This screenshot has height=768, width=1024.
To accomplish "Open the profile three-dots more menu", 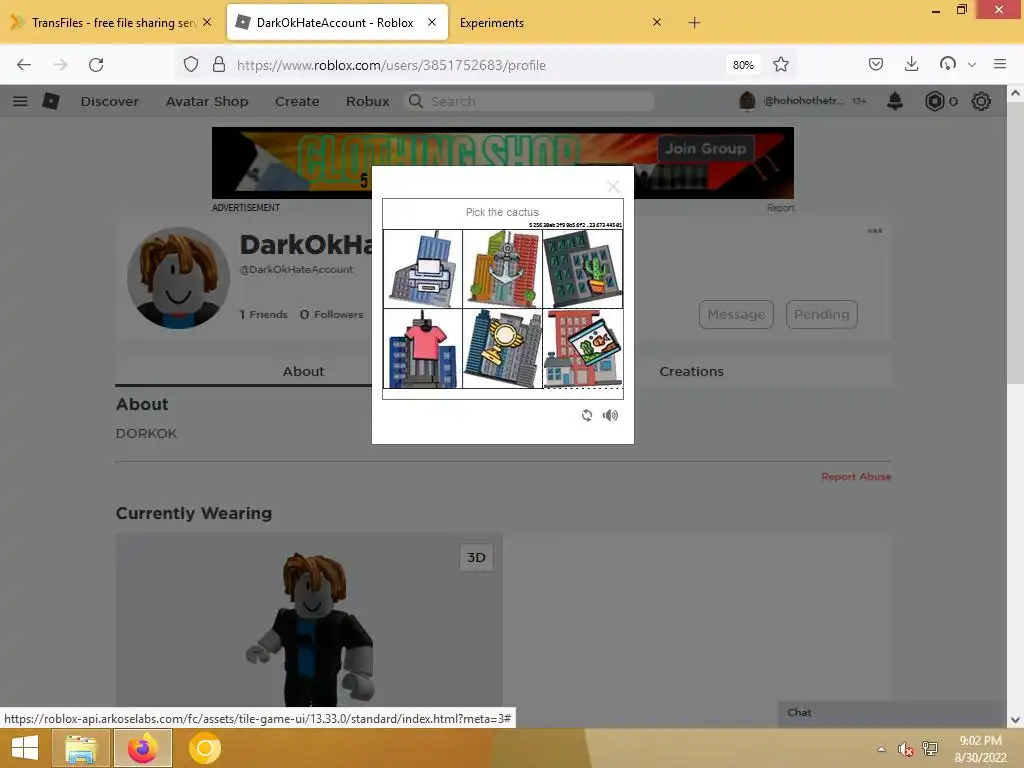I will (874, 231).
